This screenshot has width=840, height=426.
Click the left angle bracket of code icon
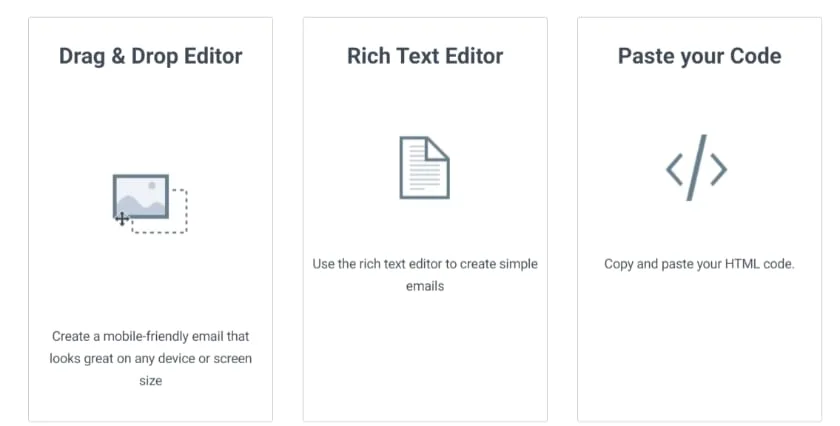click(x=674, y=169)
